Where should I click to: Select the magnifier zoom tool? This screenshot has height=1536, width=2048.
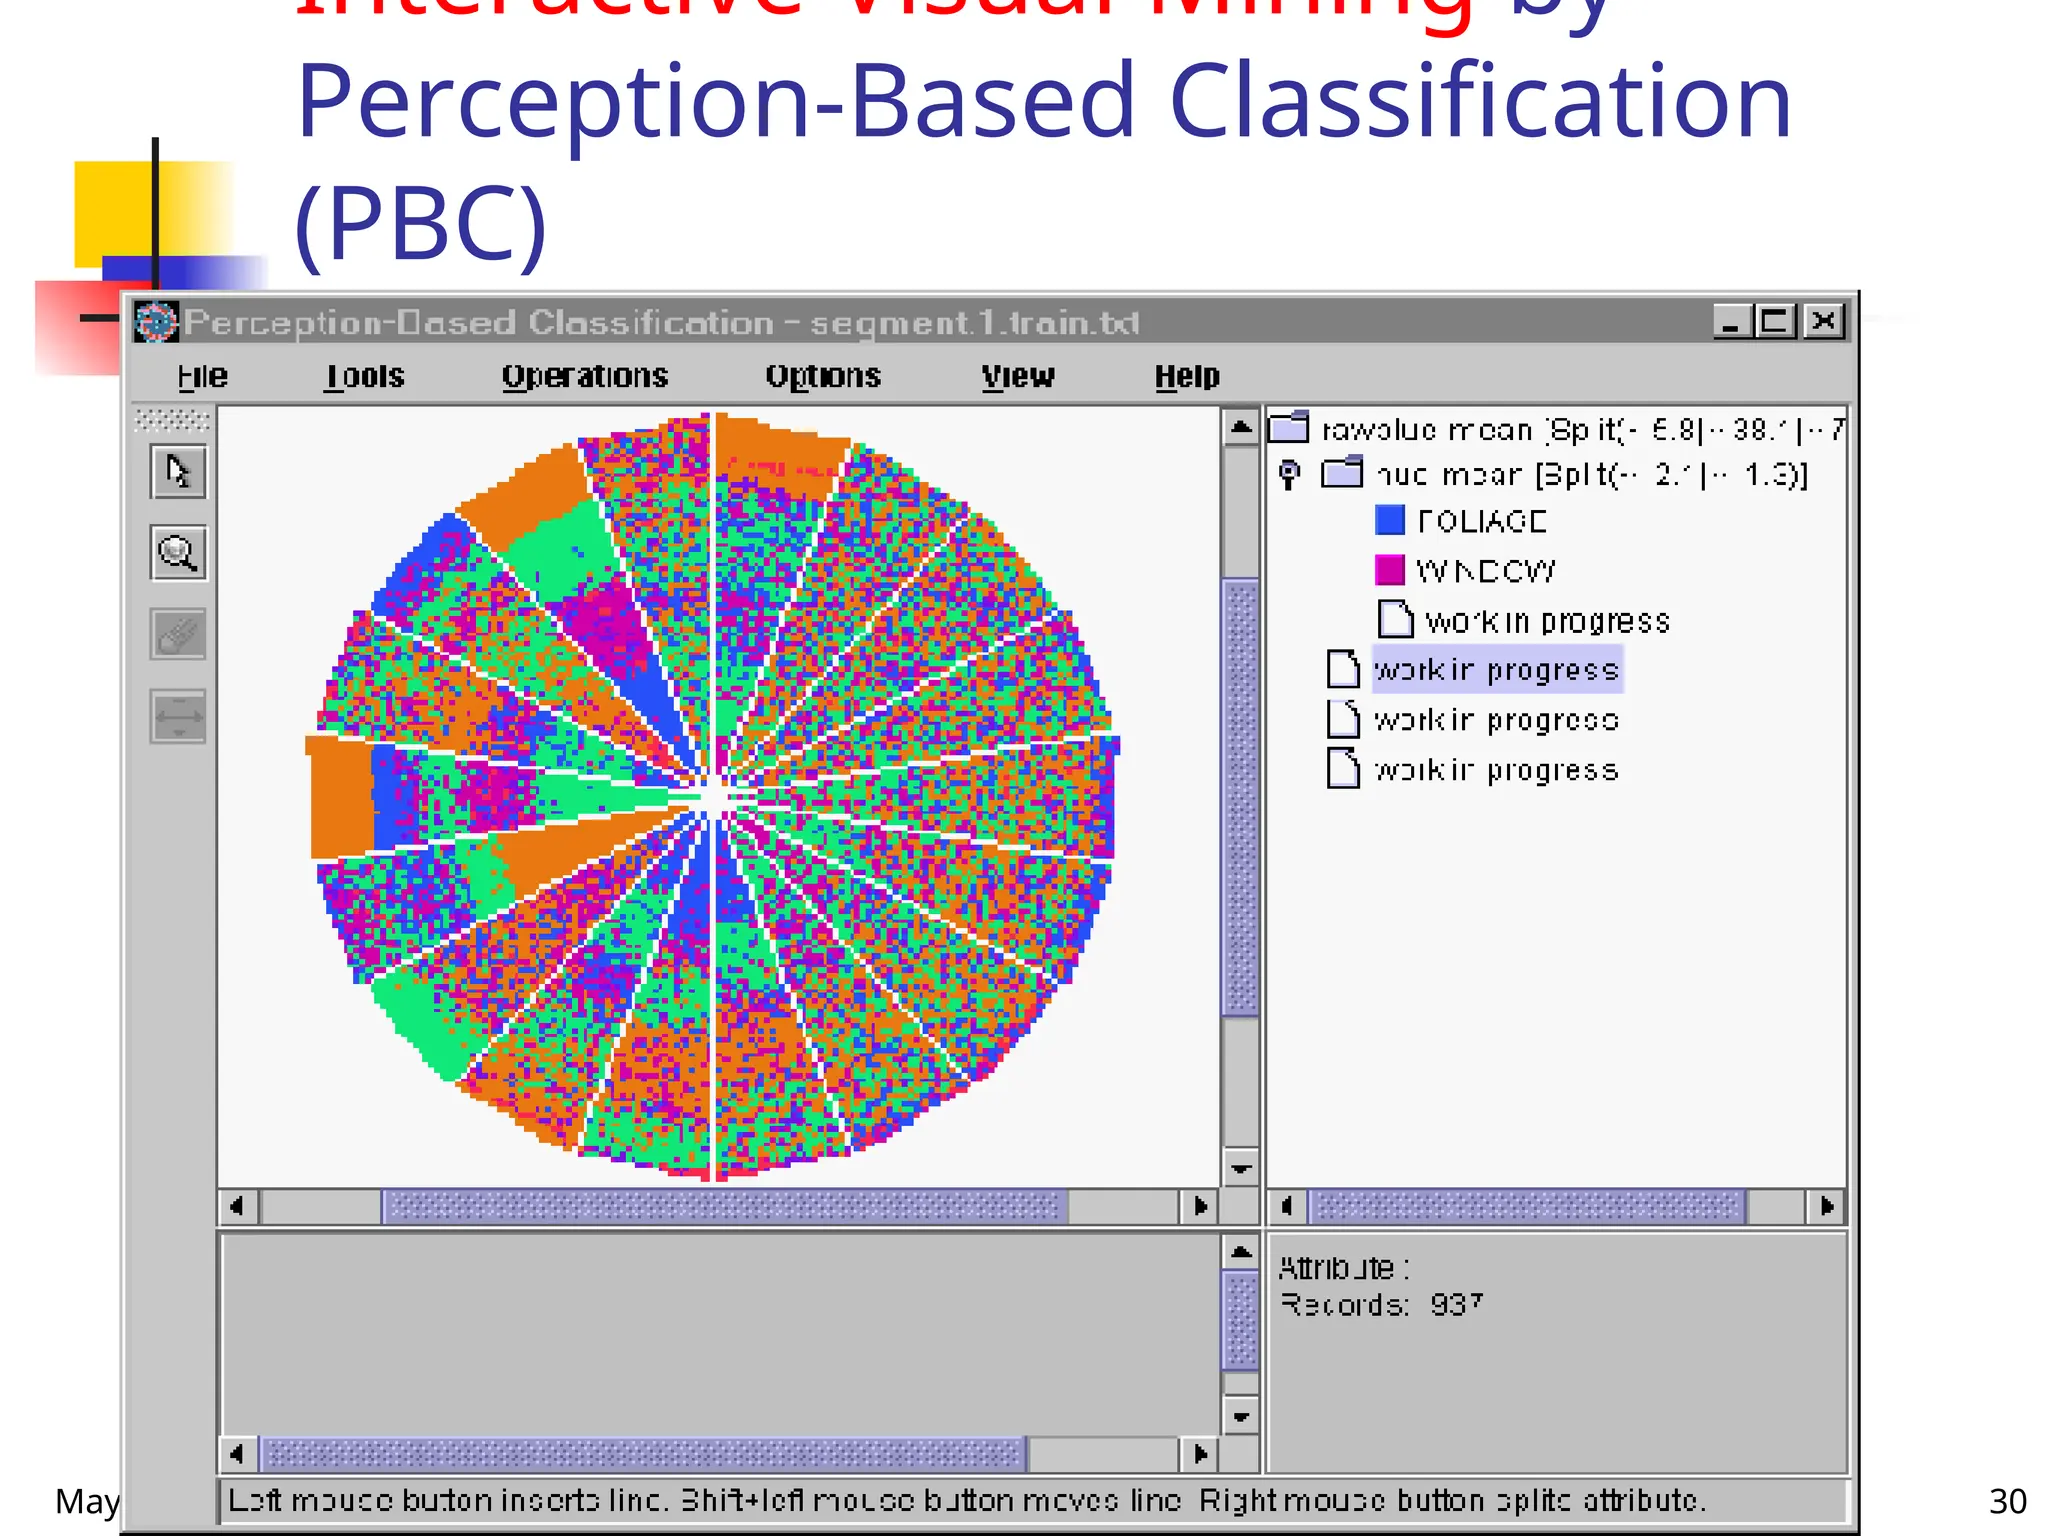tap(178, 552)
